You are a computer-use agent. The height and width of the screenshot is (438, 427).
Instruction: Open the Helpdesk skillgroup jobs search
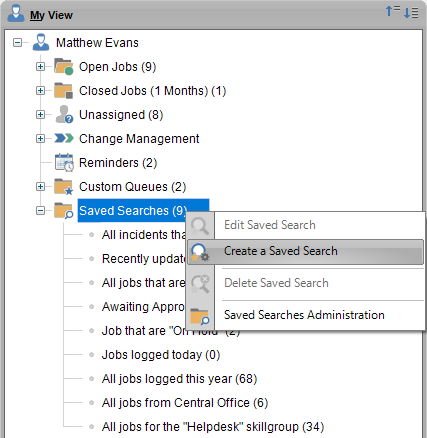(213, 427)
